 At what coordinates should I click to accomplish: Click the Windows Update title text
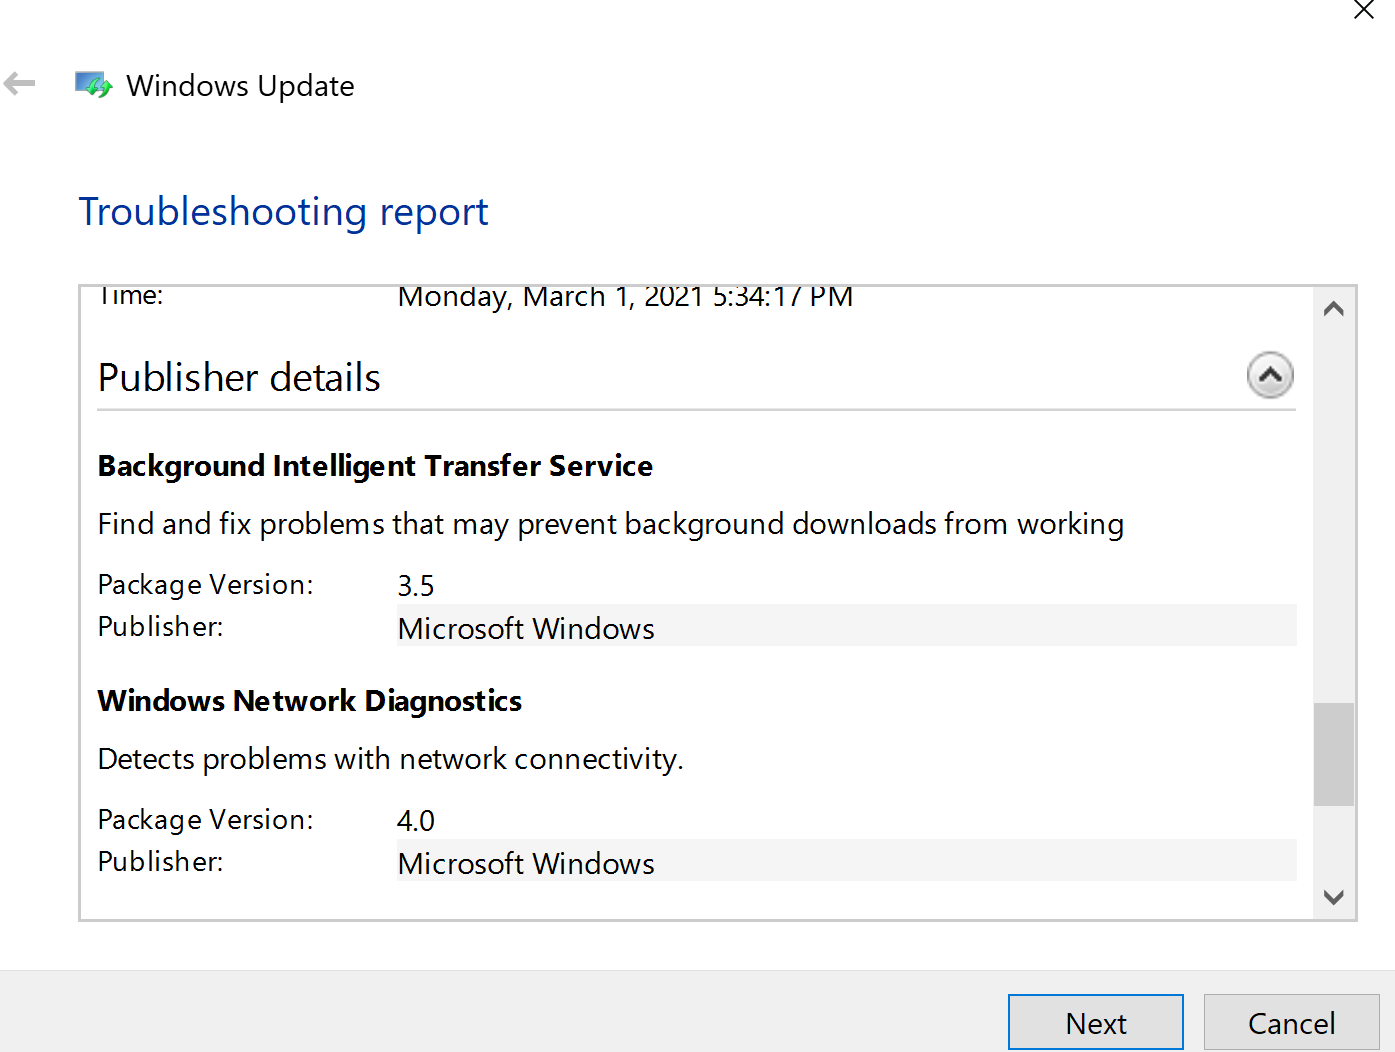tap(240, 86)
